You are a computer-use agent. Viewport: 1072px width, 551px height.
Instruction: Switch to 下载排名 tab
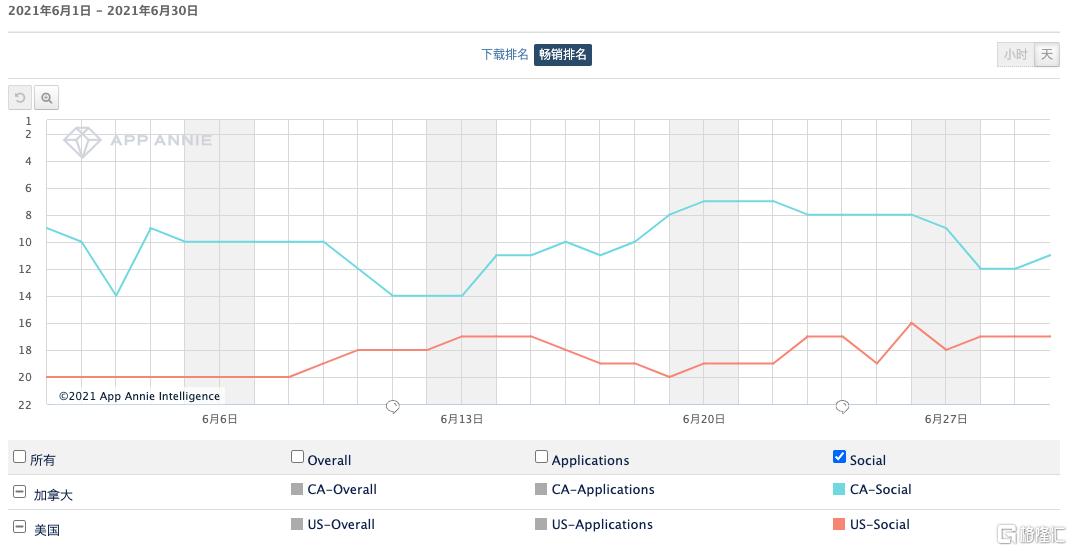[505, 55]
